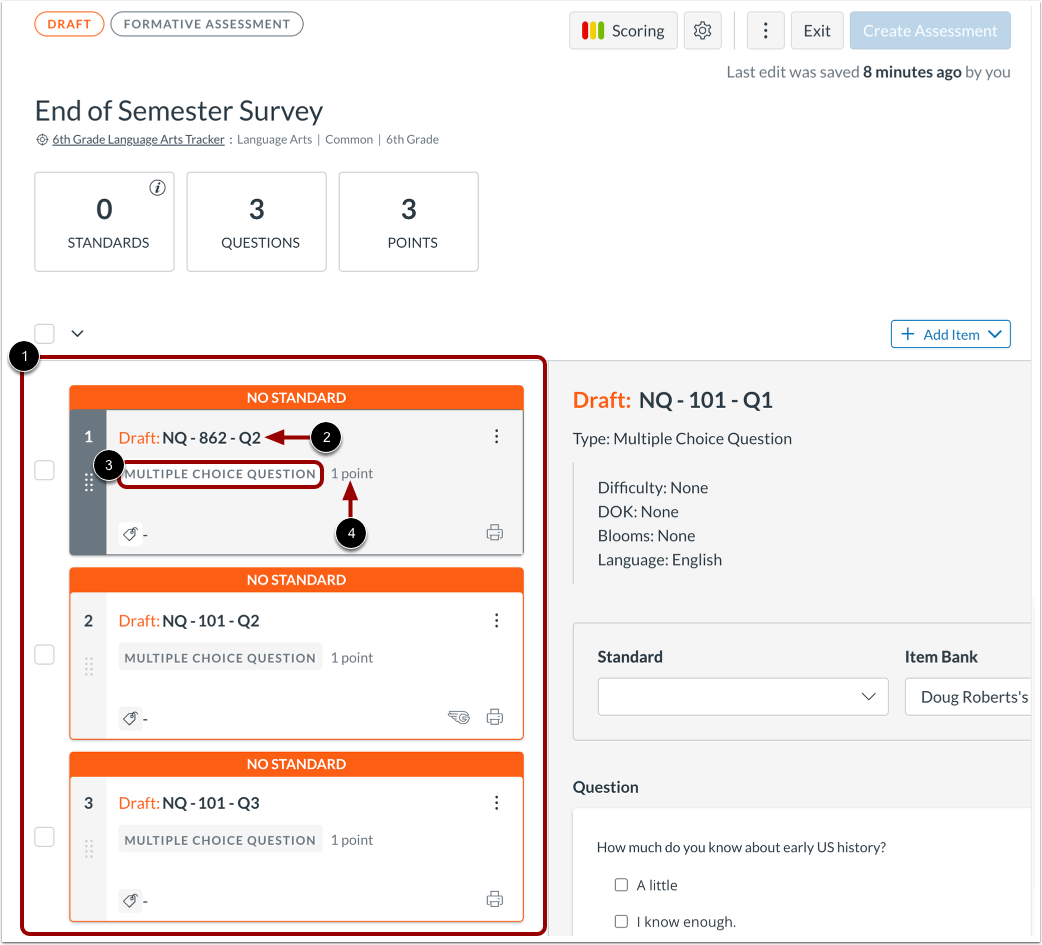1042x945 pixels.
Task: Open the Scoring panel
Action: (x=623, y=30)
